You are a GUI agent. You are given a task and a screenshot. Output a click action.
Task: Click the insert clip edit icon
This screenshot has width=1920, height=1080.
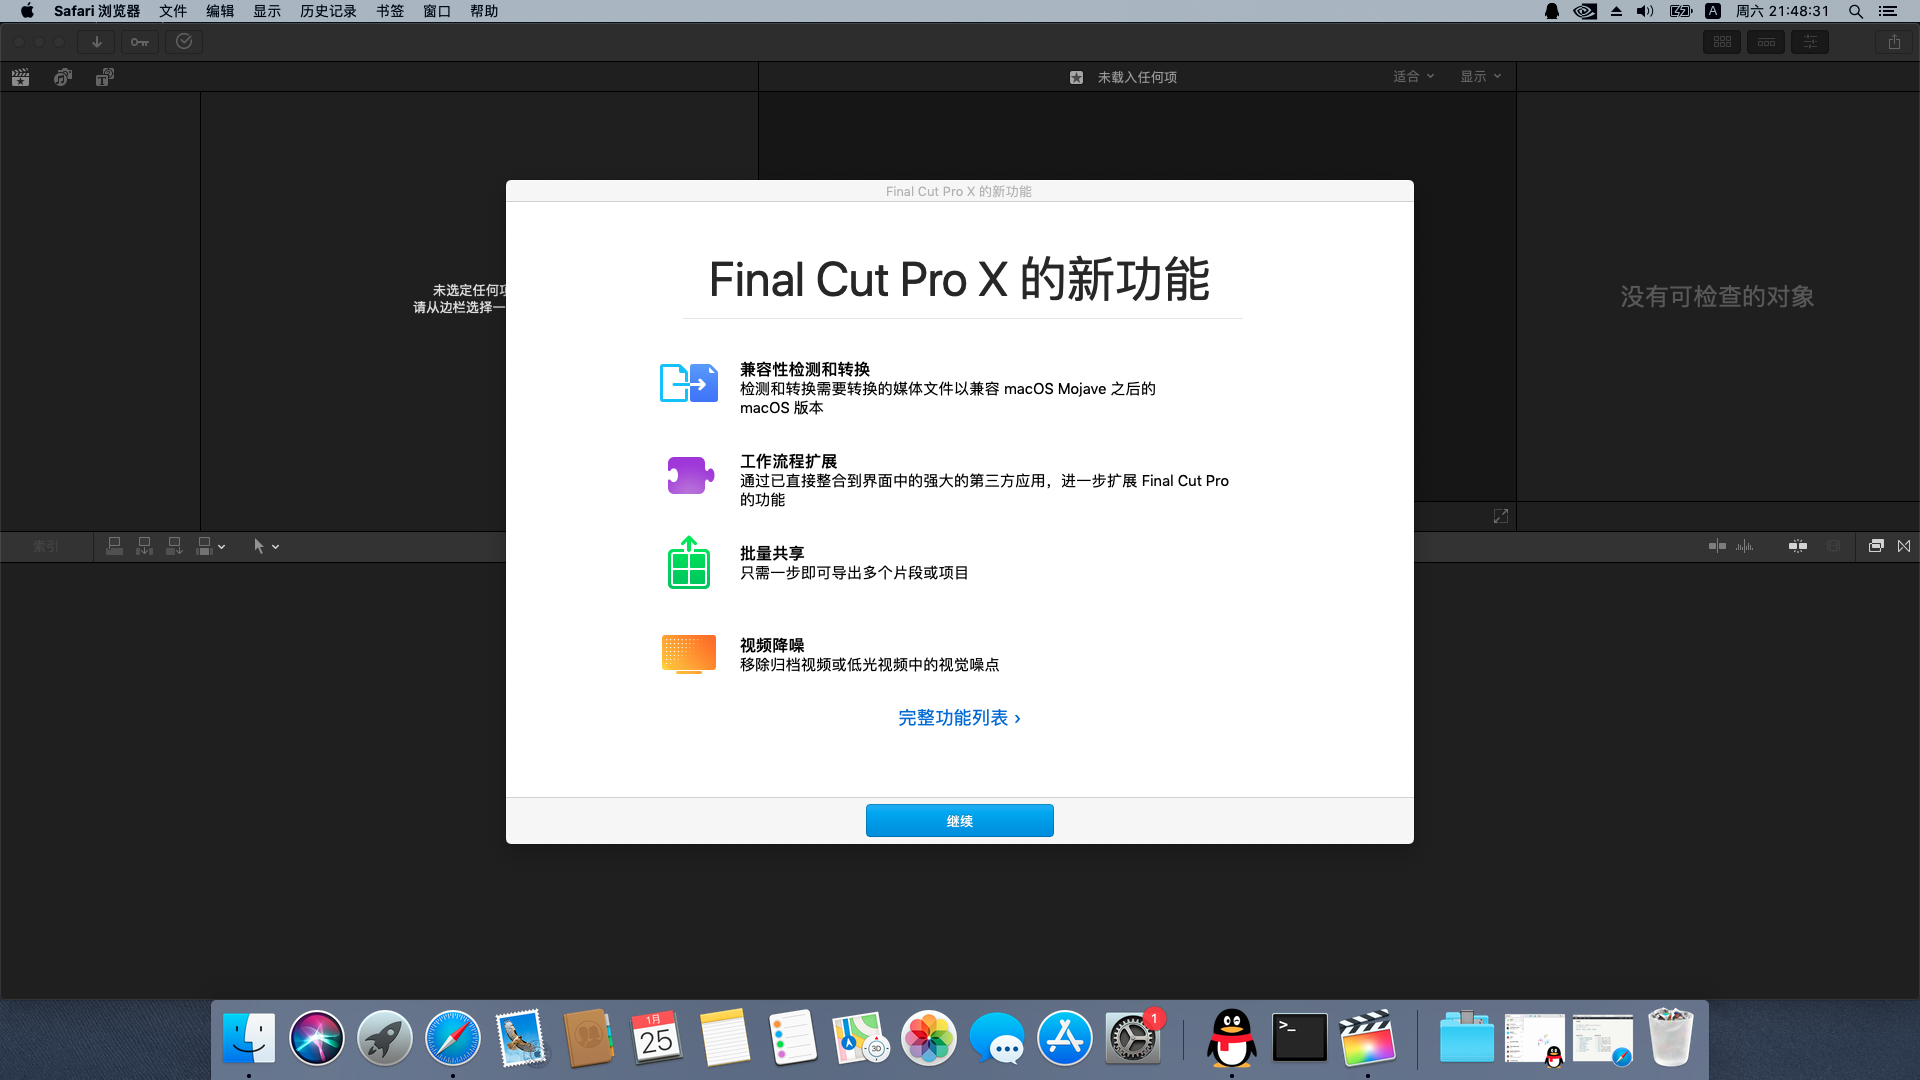(x=145, y=546)
